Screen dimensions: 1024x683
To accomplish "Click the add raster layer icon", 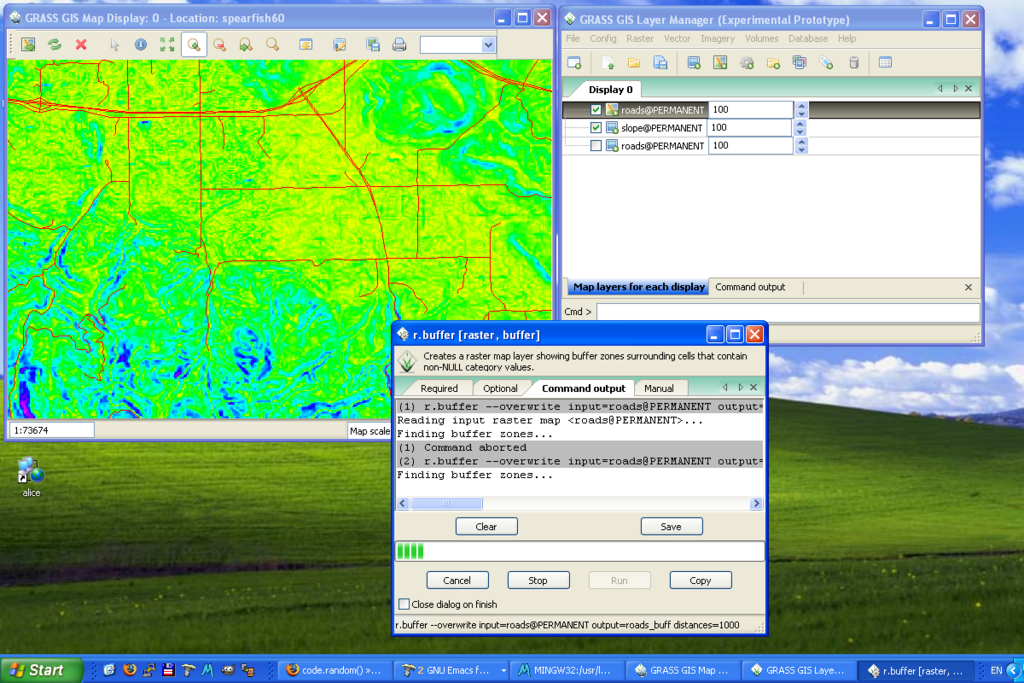I will (694, 63).
